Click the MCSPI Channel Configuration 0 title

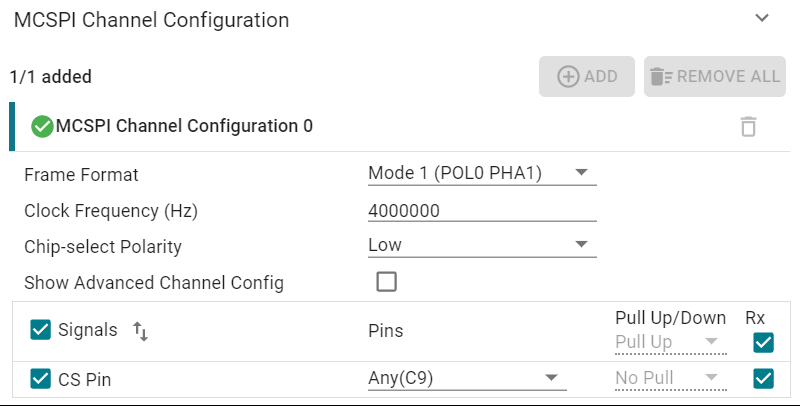185,126
